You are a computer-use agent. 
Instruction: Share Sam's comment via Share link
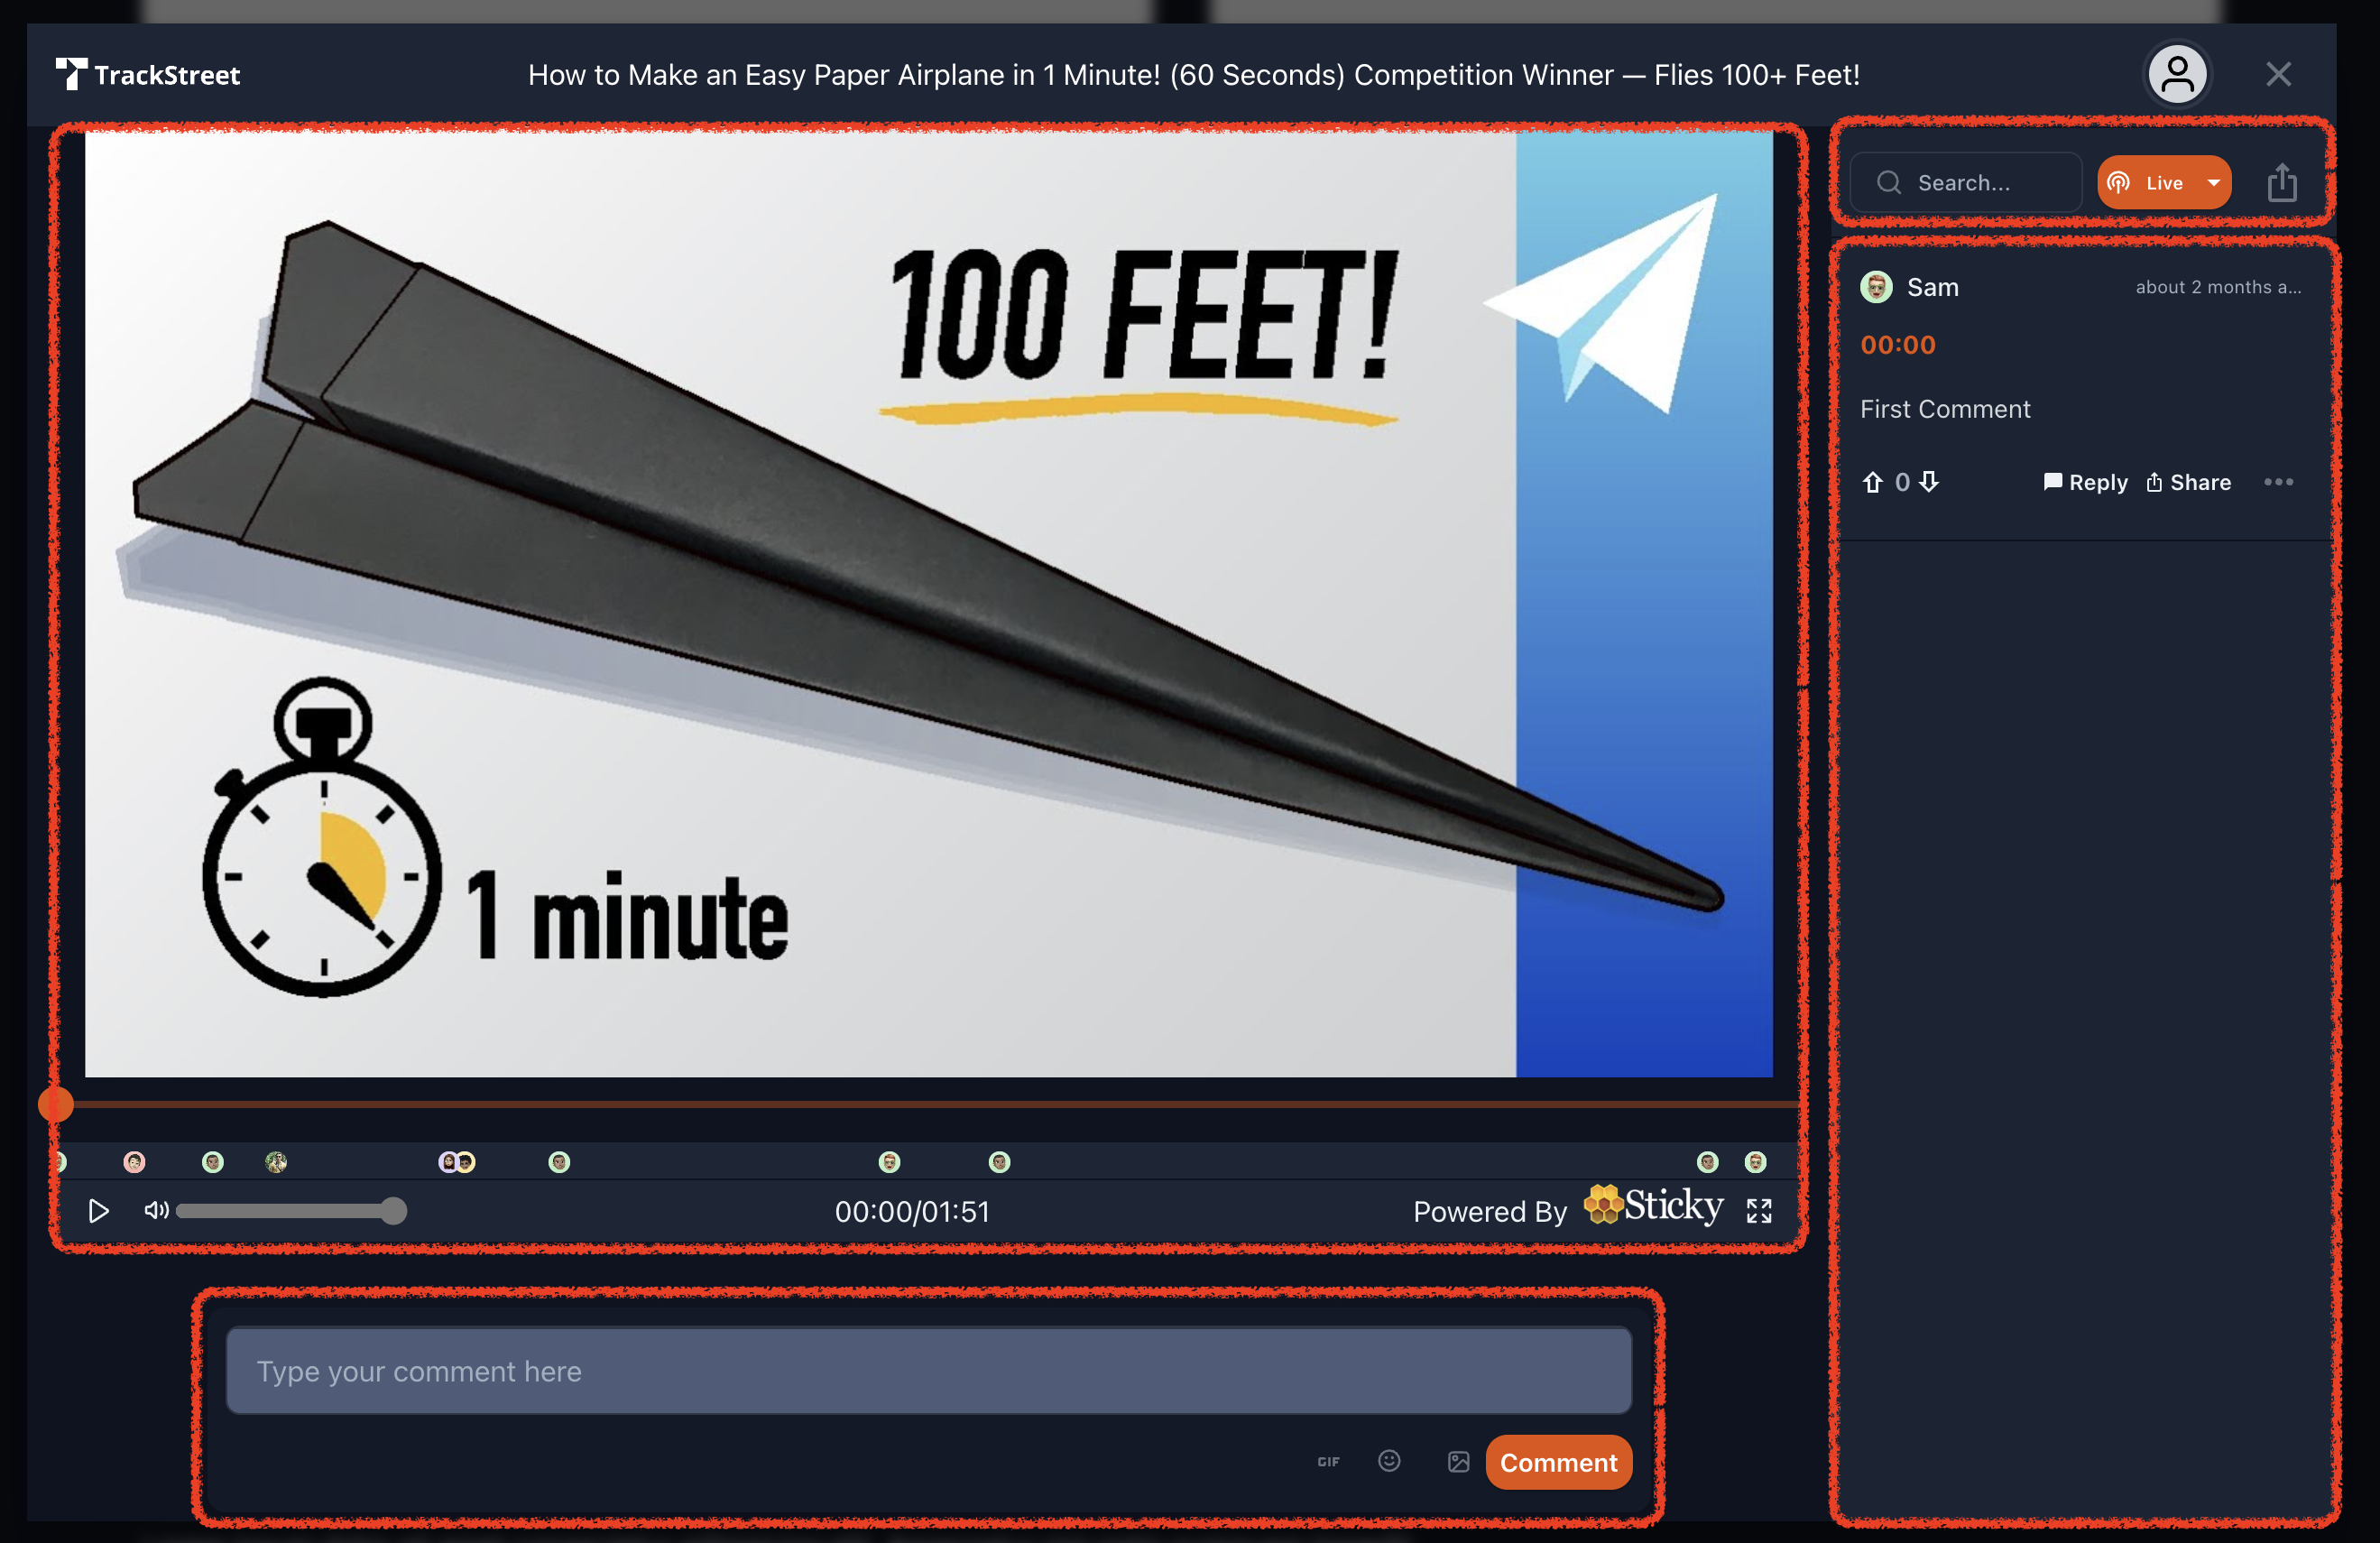coord(2188,482)
